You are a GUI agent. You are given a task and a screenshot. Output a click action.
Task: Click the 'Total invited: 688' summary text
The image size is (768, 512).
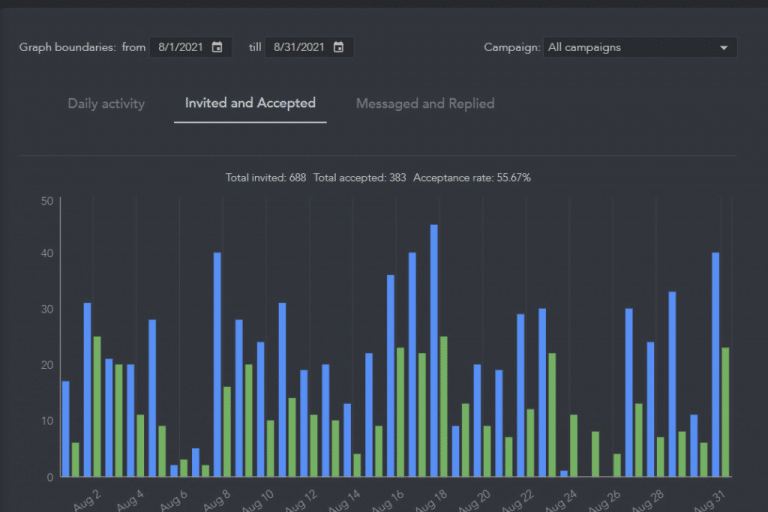click(265, 178)
